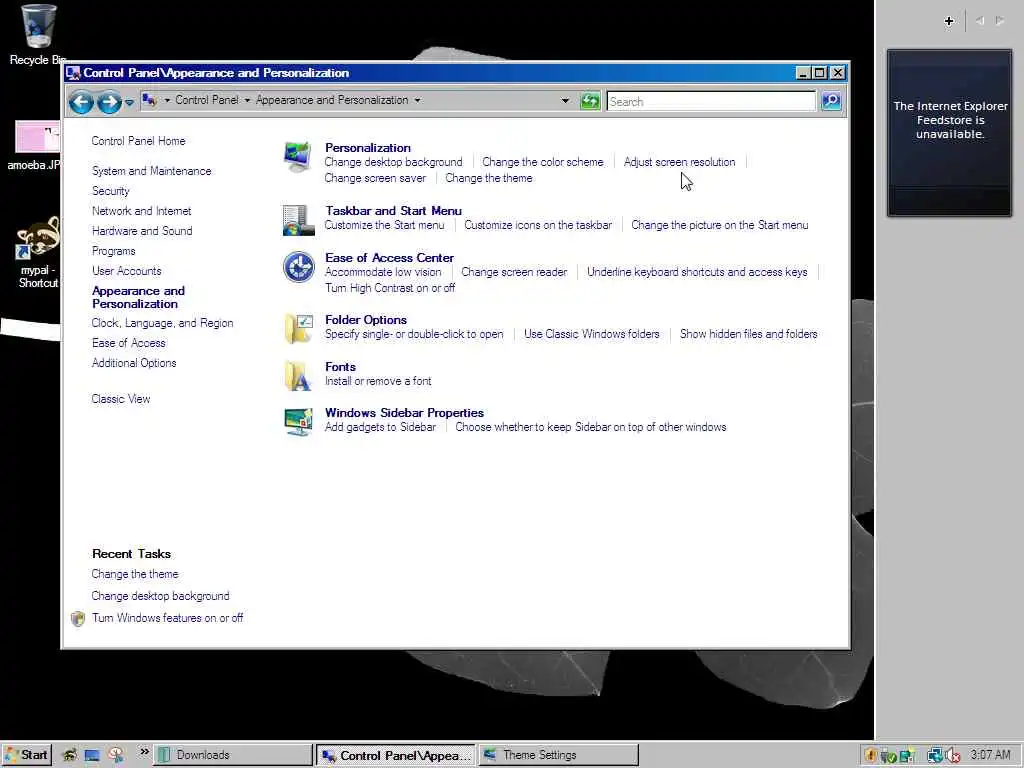Open Windows Sidebar Properties heading

[404, 413]
